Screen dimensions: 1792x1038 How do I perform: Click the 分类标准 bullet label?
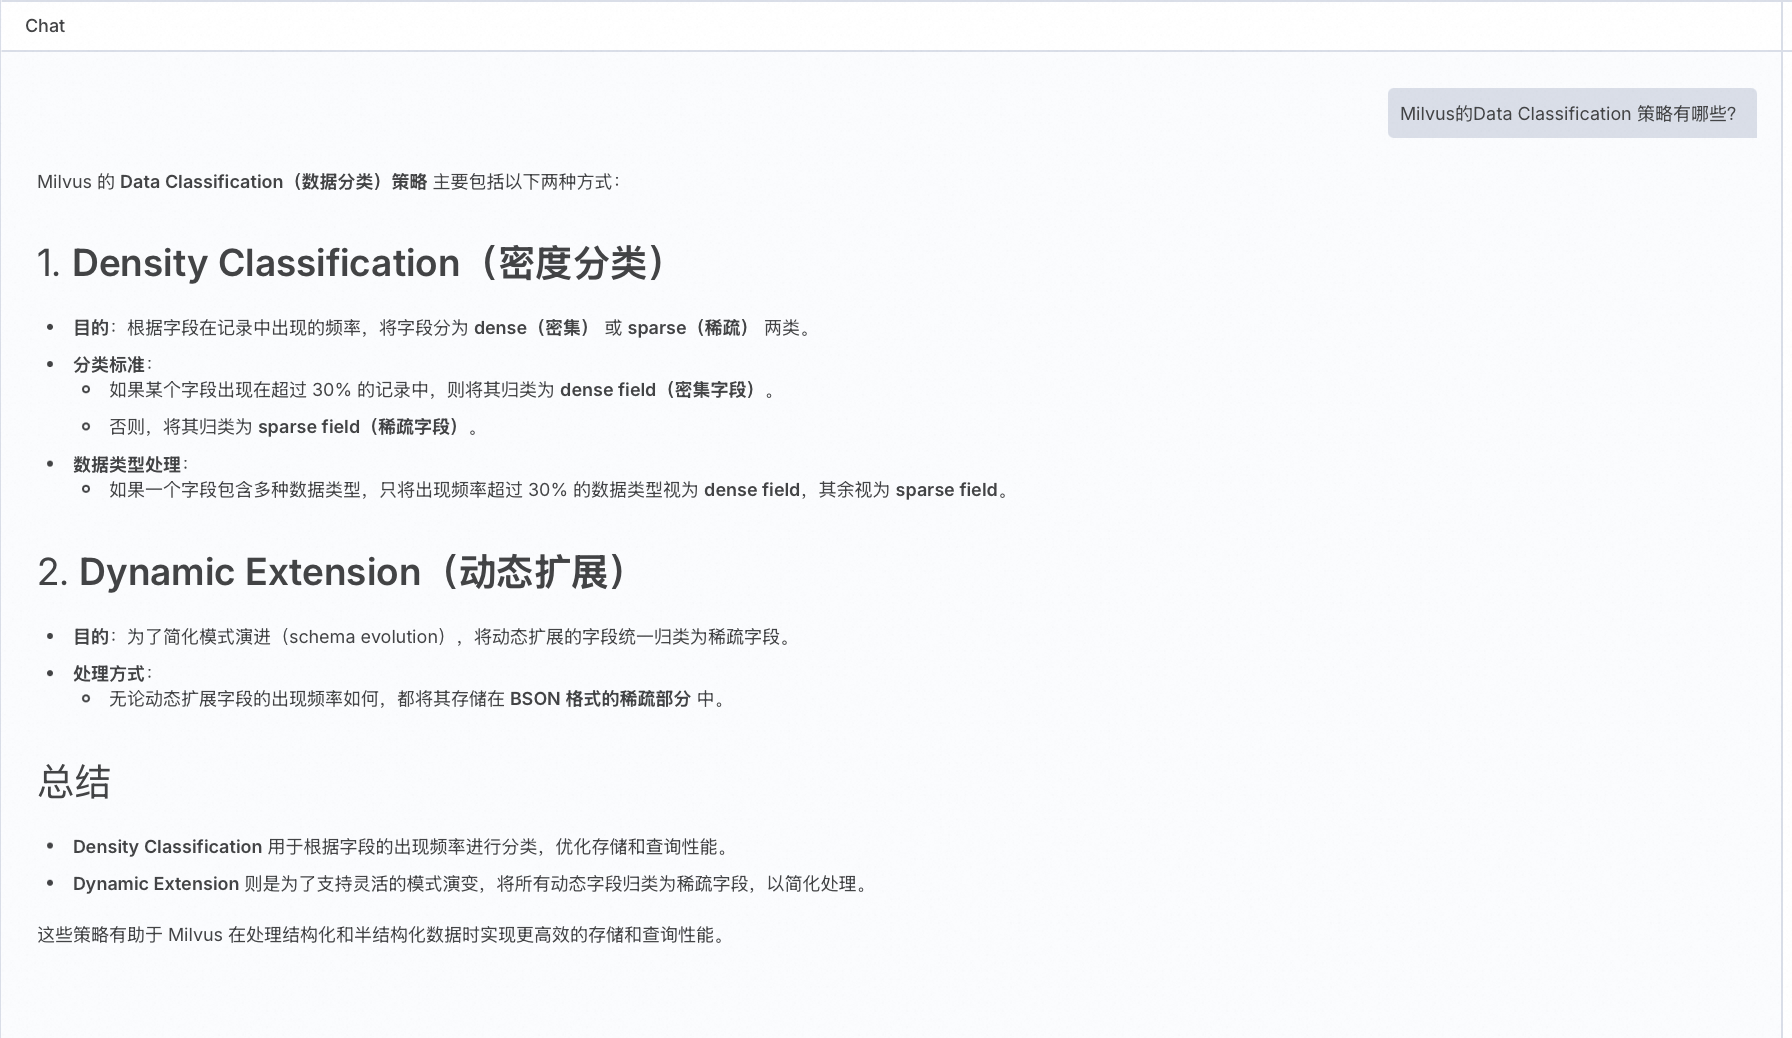coord(112,365)
